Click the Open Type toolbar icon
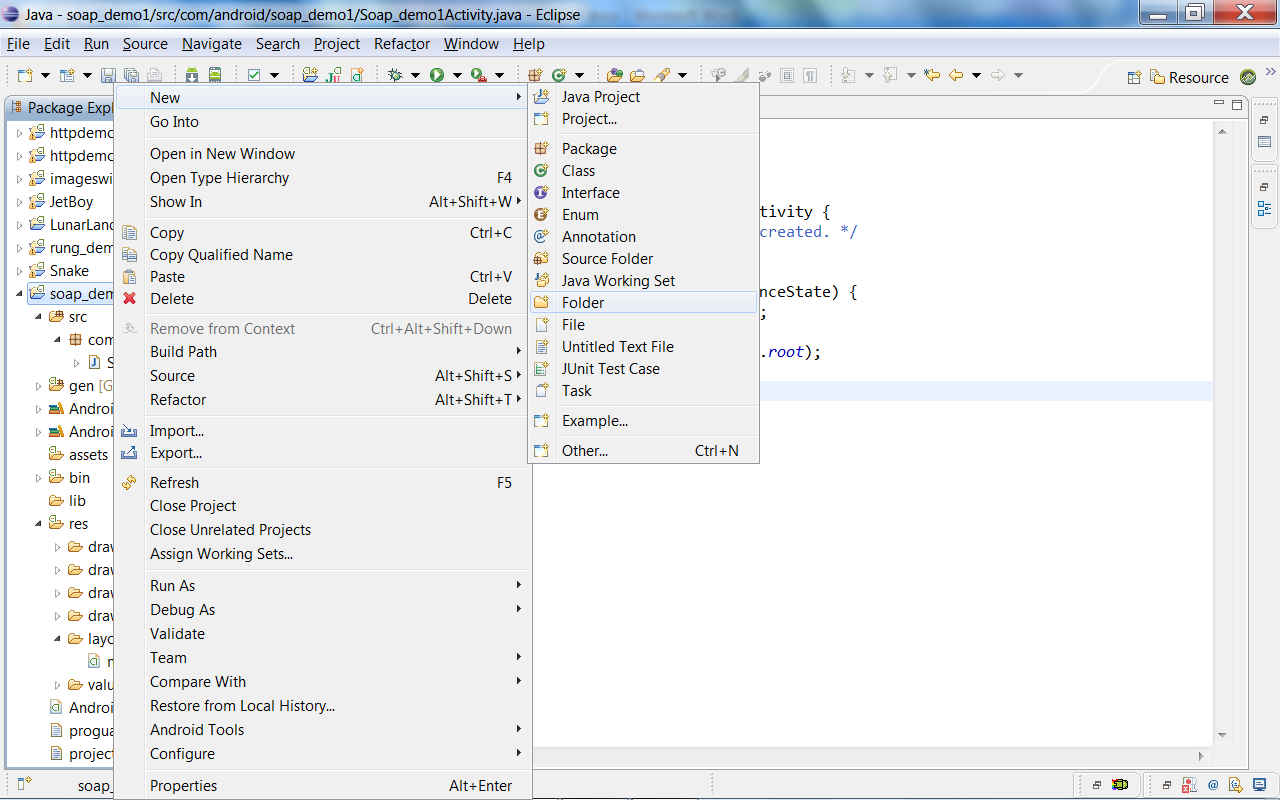 click(x=614, y=75)
